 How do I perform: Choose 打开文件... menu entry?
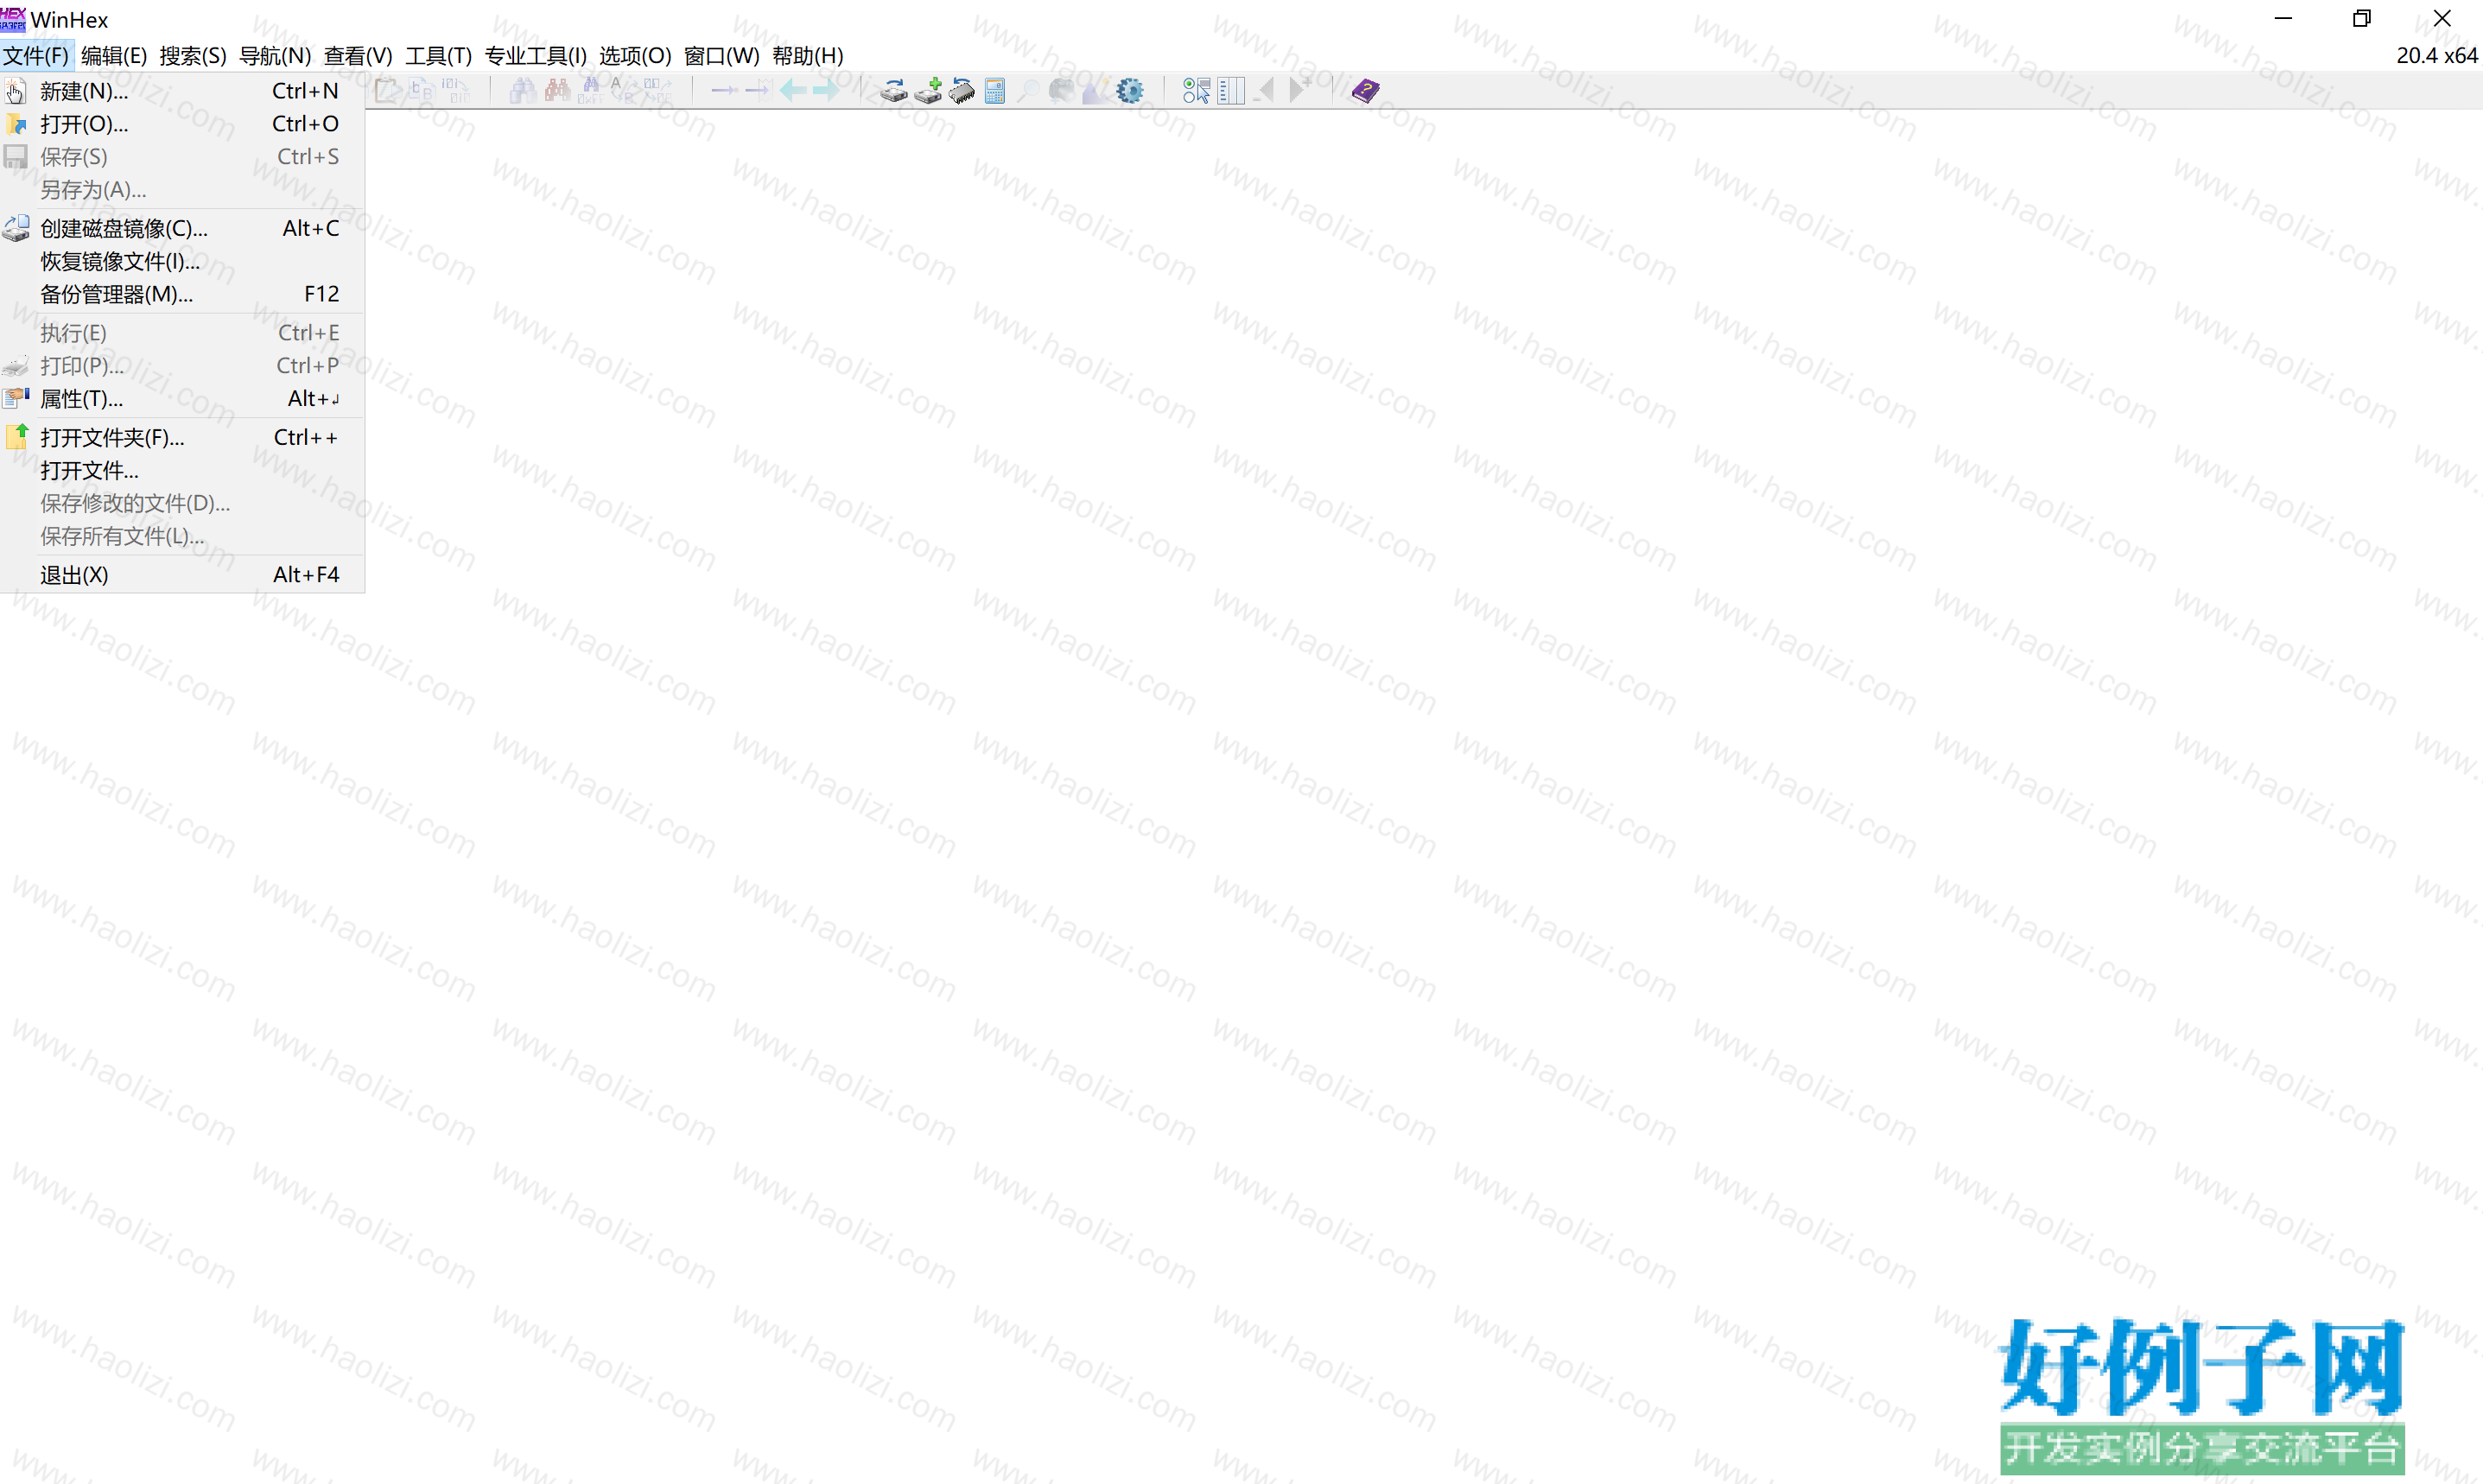point(182,470)
